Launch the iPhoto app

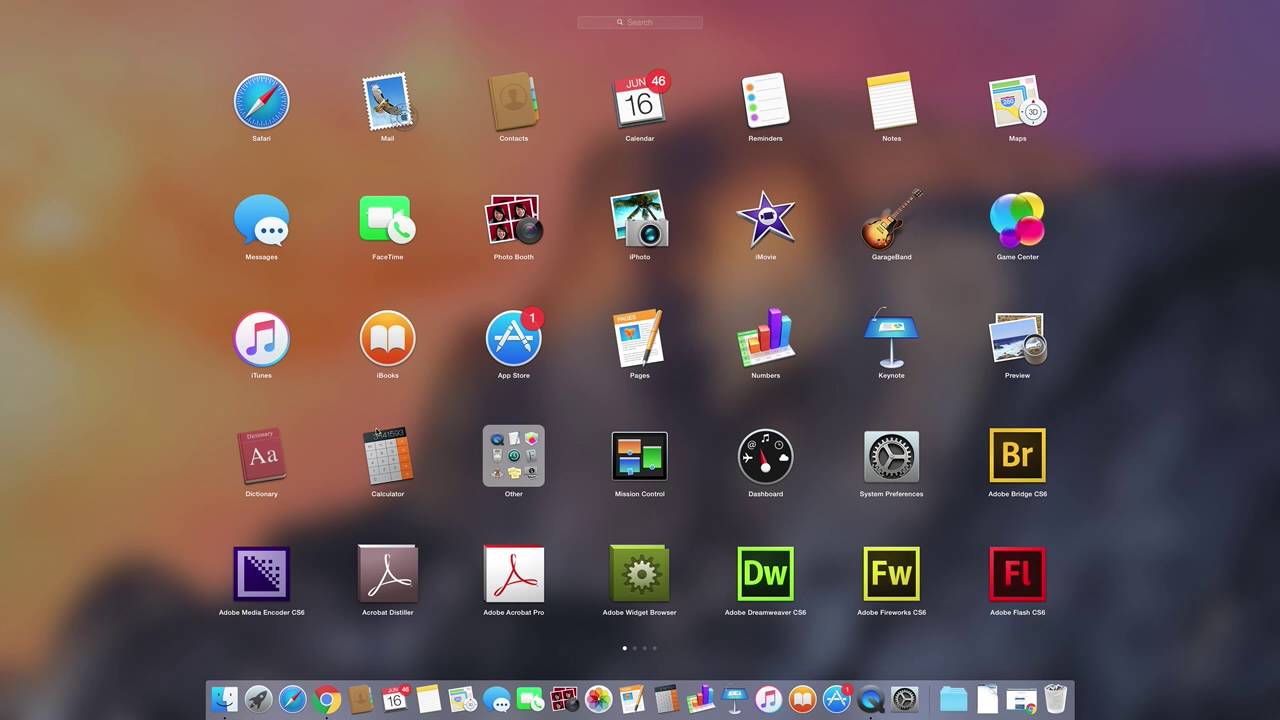coord(640,220)
